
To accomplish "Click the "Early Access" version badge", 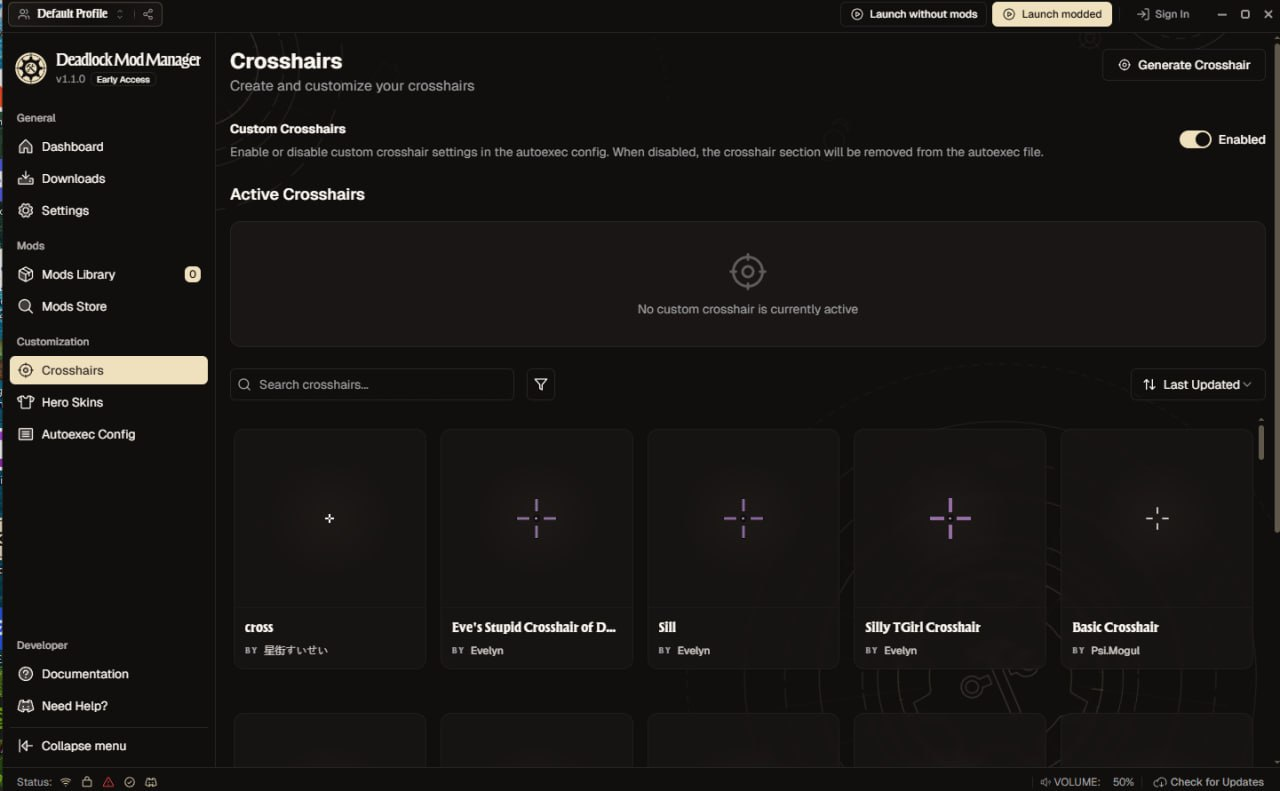I will pyautogui.click(x=123, y=80).
